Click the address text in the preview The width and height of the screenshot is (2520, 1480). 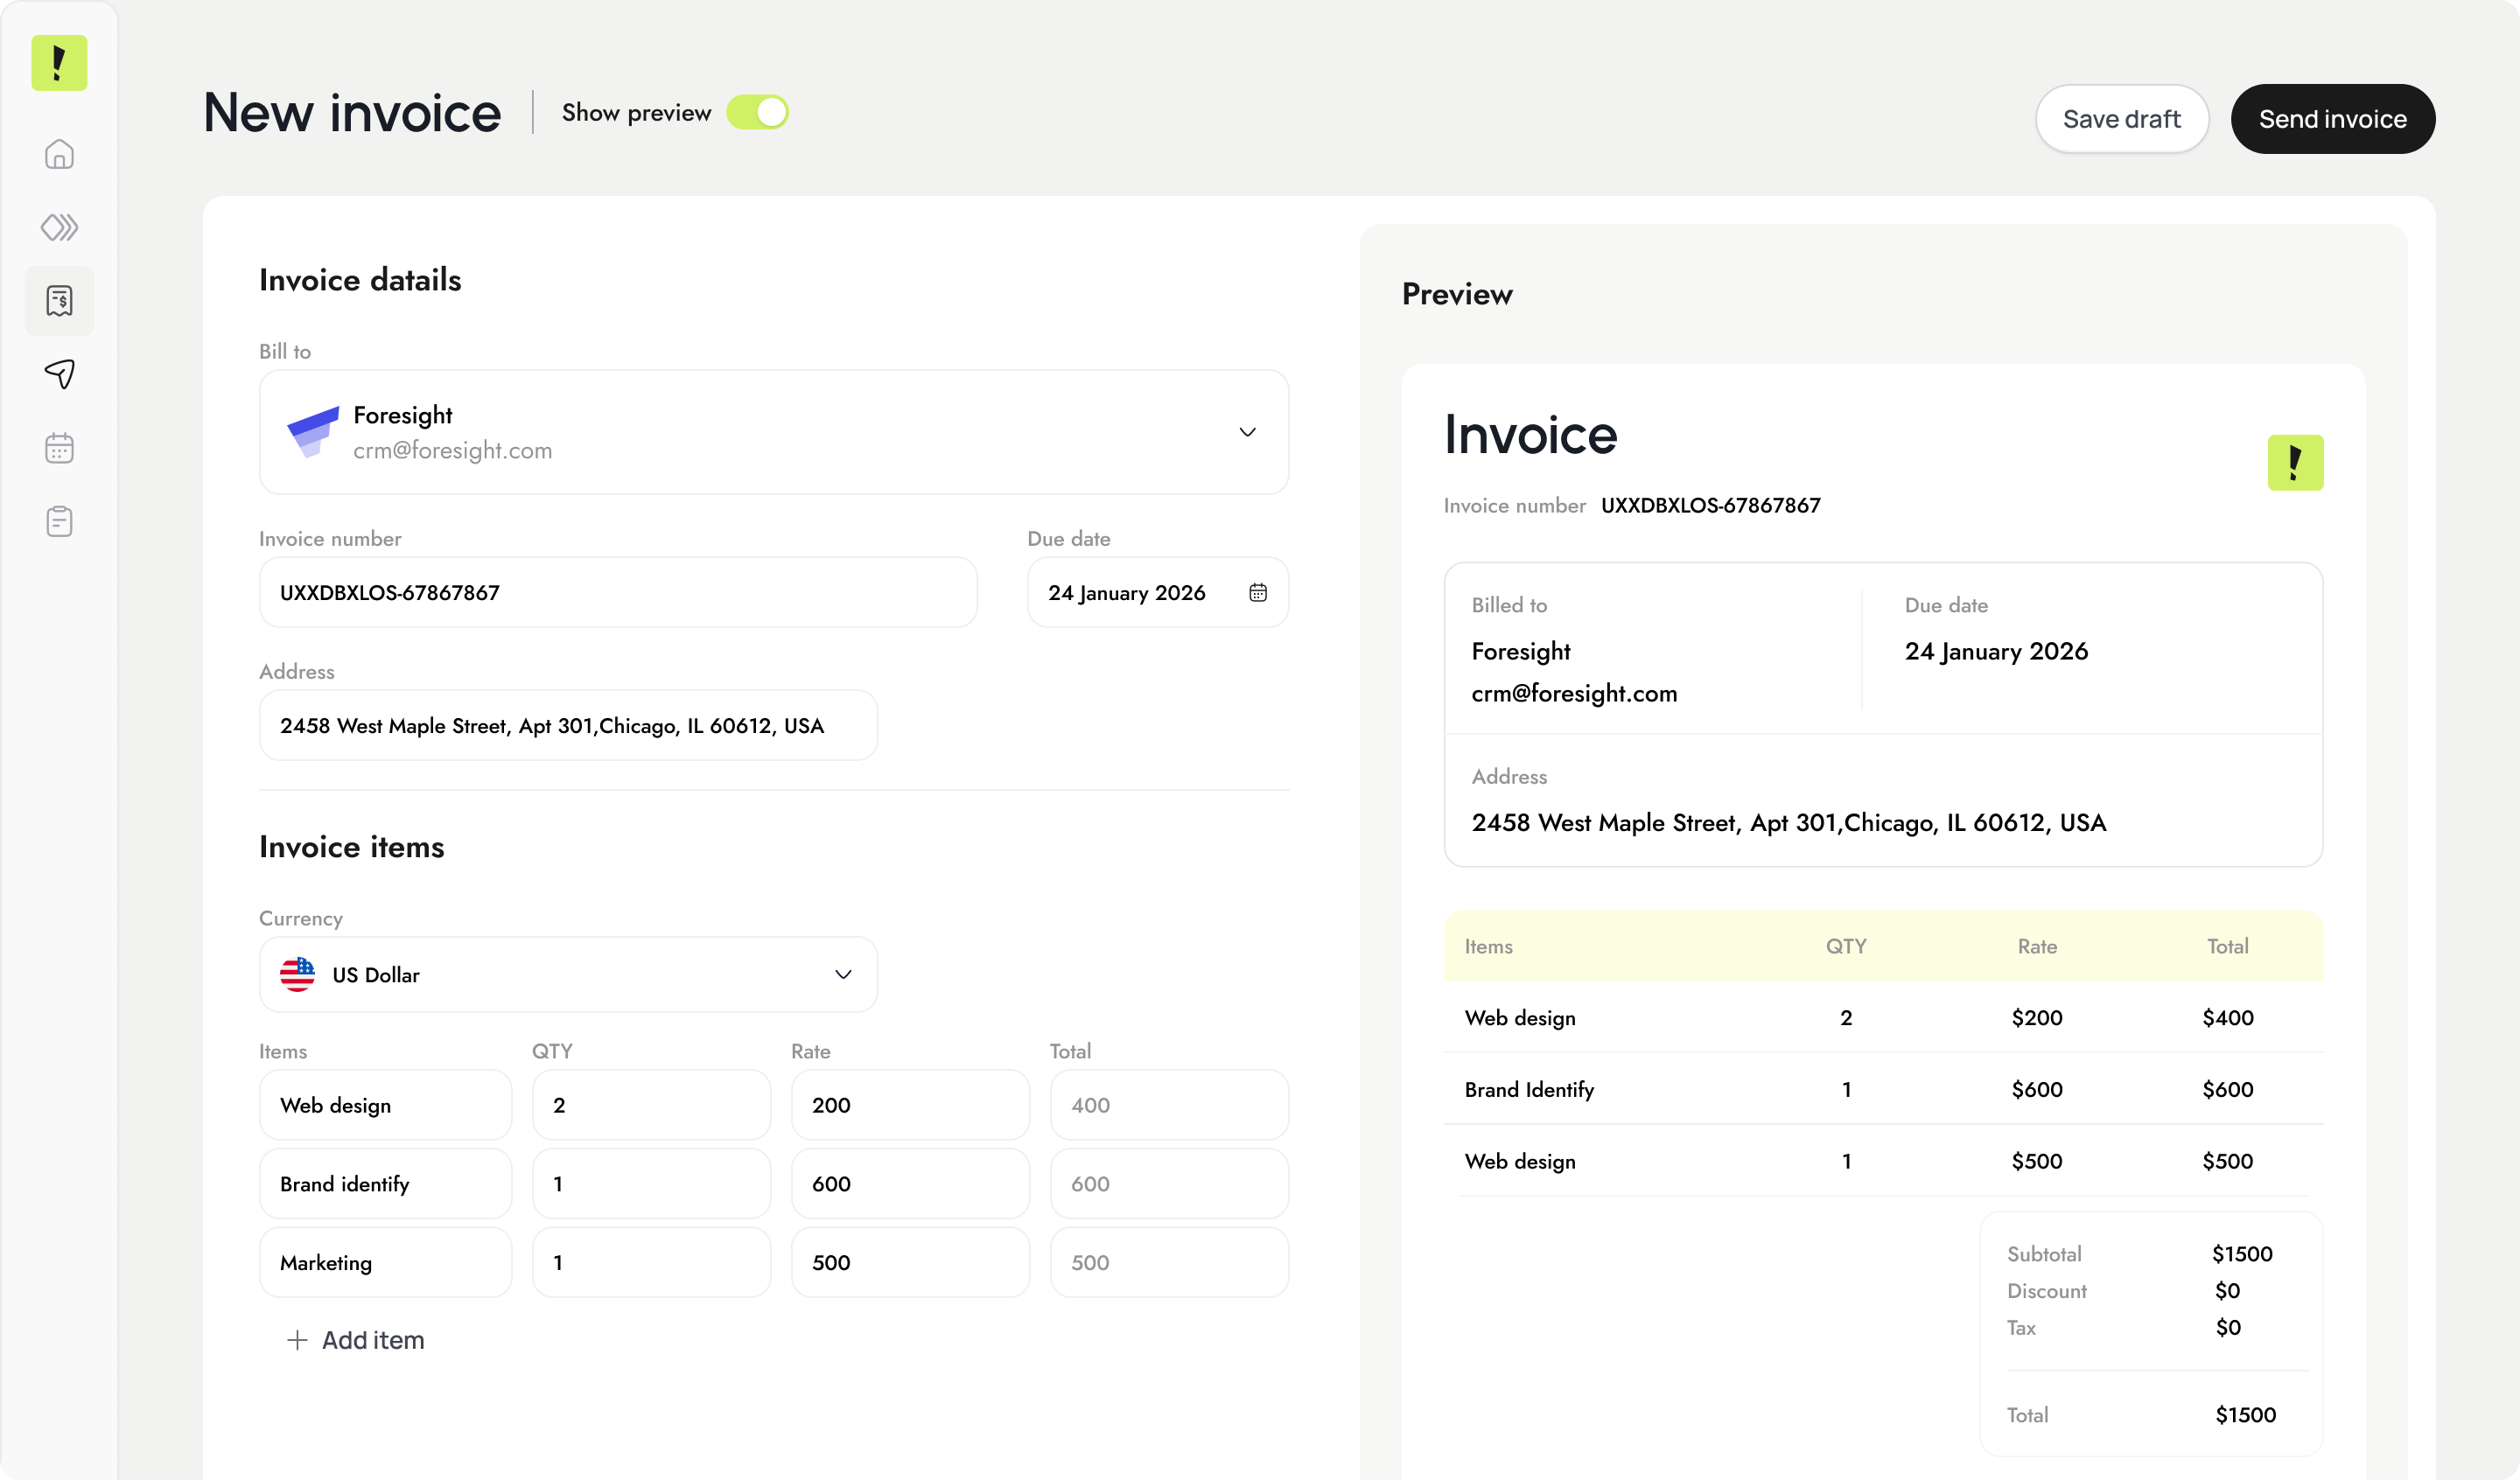click(1788, 822)
